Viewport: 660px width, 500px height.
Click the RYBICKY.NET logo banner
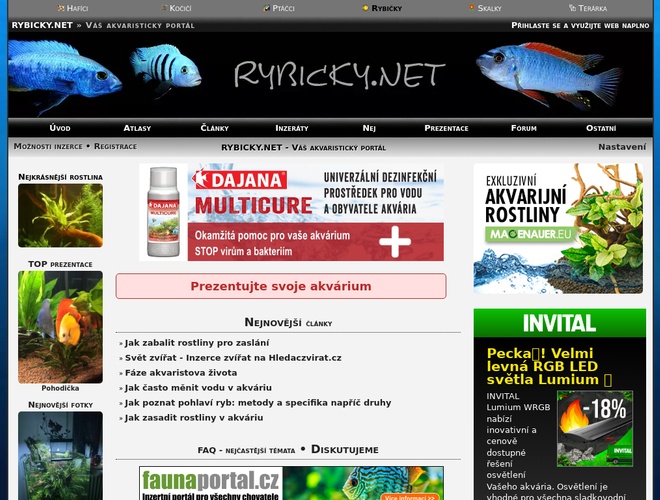[338, 75]
